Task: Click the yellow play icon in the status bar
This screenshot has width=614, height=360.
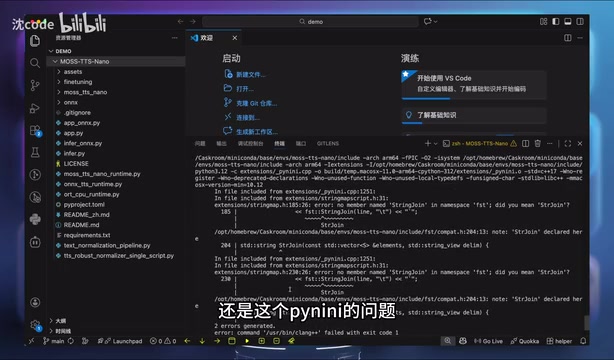Action: (247, 341)
